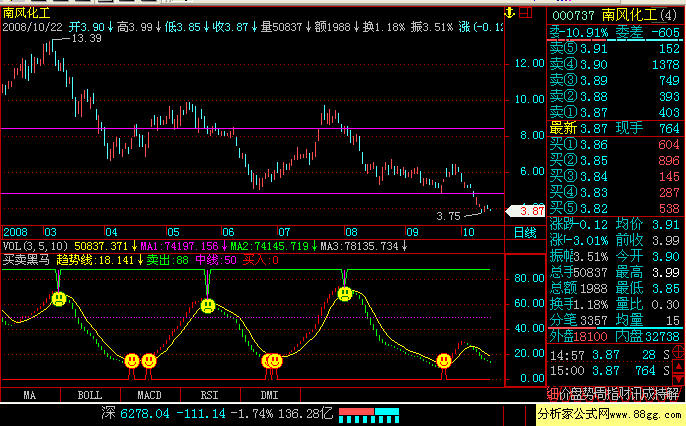Click the 南风化工 chart title in the chart corner
Viewport: 686px width, 426px height.
coord(26,13)
